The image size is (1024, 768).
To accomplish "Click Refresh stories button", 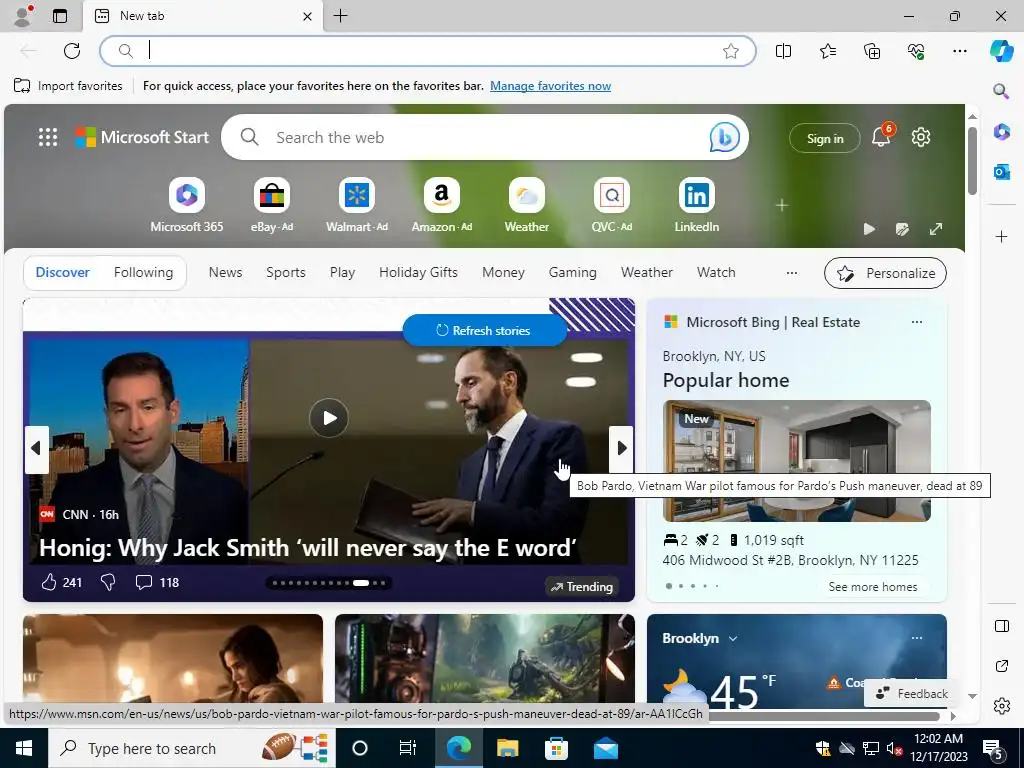I will tap(484, 330).
